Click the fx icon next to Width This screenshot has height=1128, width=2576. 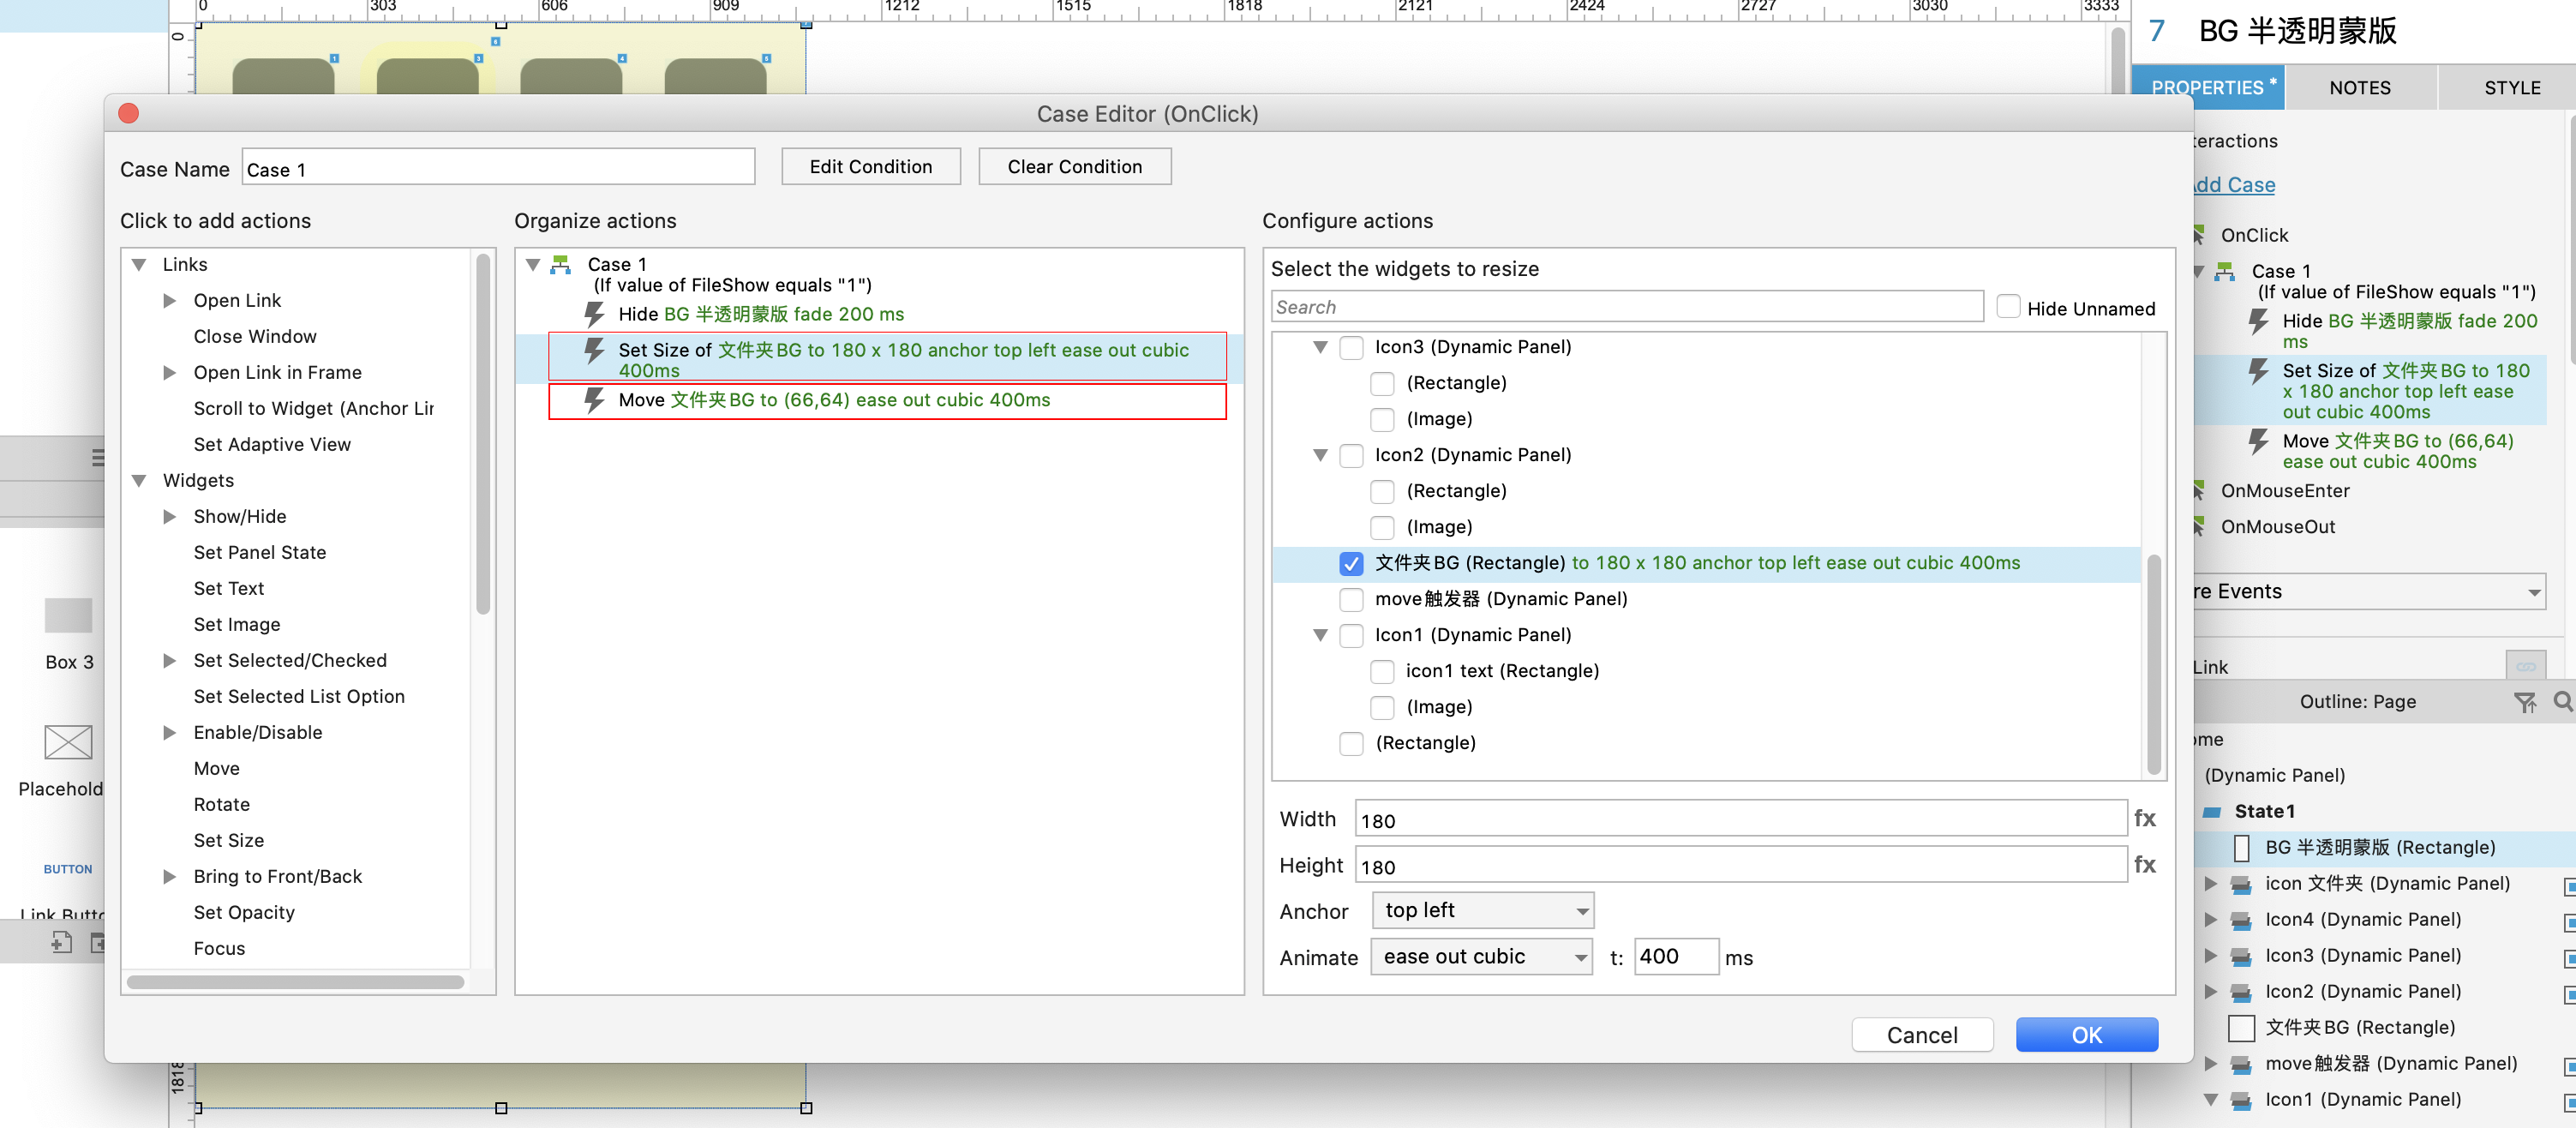click(x=2143, y=818)
